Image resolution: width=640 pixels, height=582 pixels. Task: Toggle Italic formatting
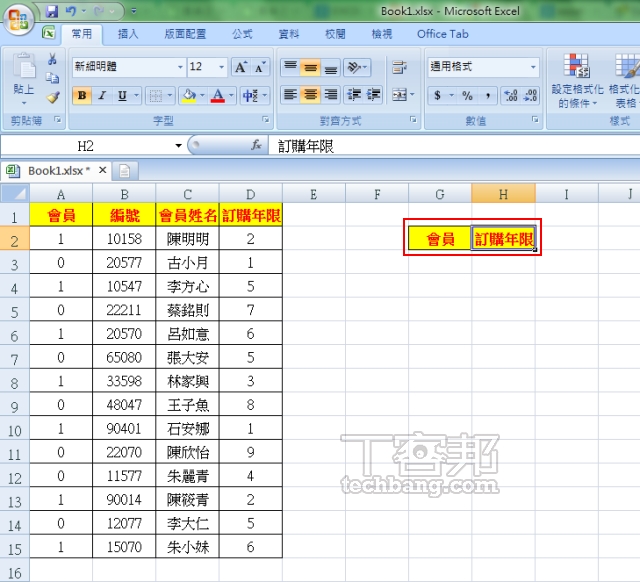pos(102,96)
